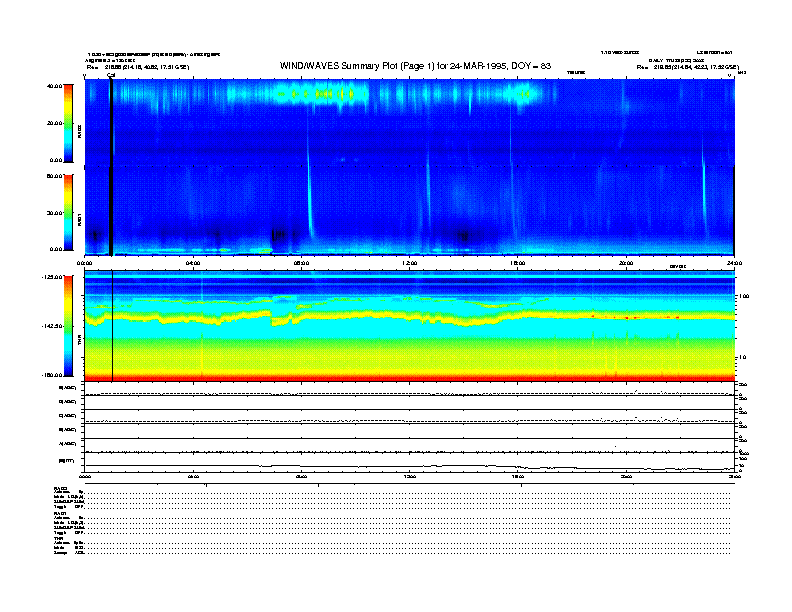Click the TNR heading in the bottom status list
The image size is (792, 612).
[x=58, y=539]
